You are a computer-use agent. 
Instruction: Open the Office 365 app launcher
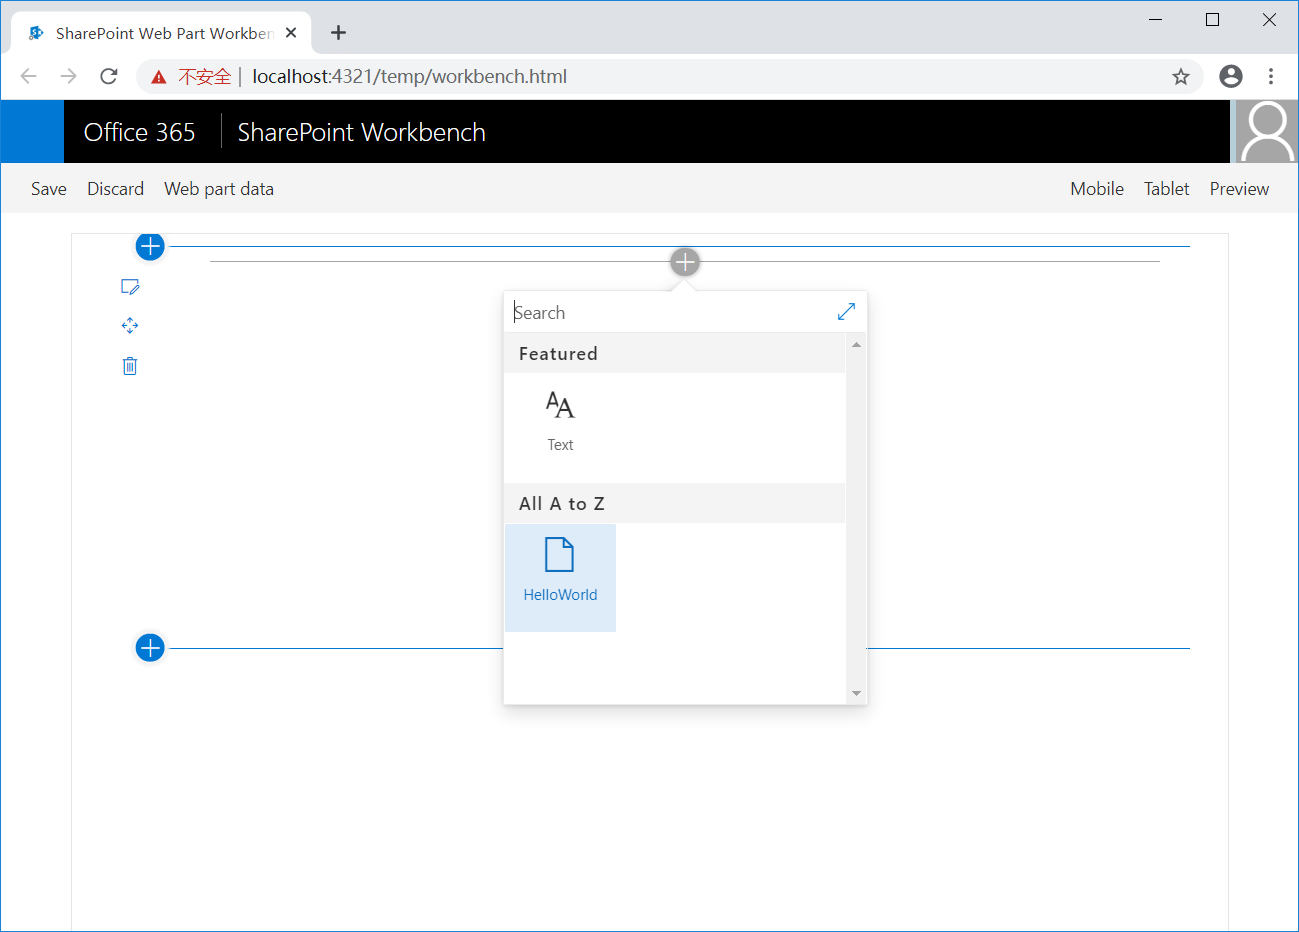tap(32, 132)
